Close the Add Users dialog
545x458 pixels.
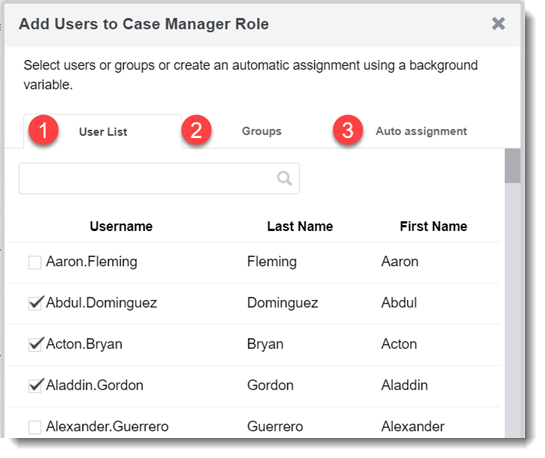click(498, 24)
